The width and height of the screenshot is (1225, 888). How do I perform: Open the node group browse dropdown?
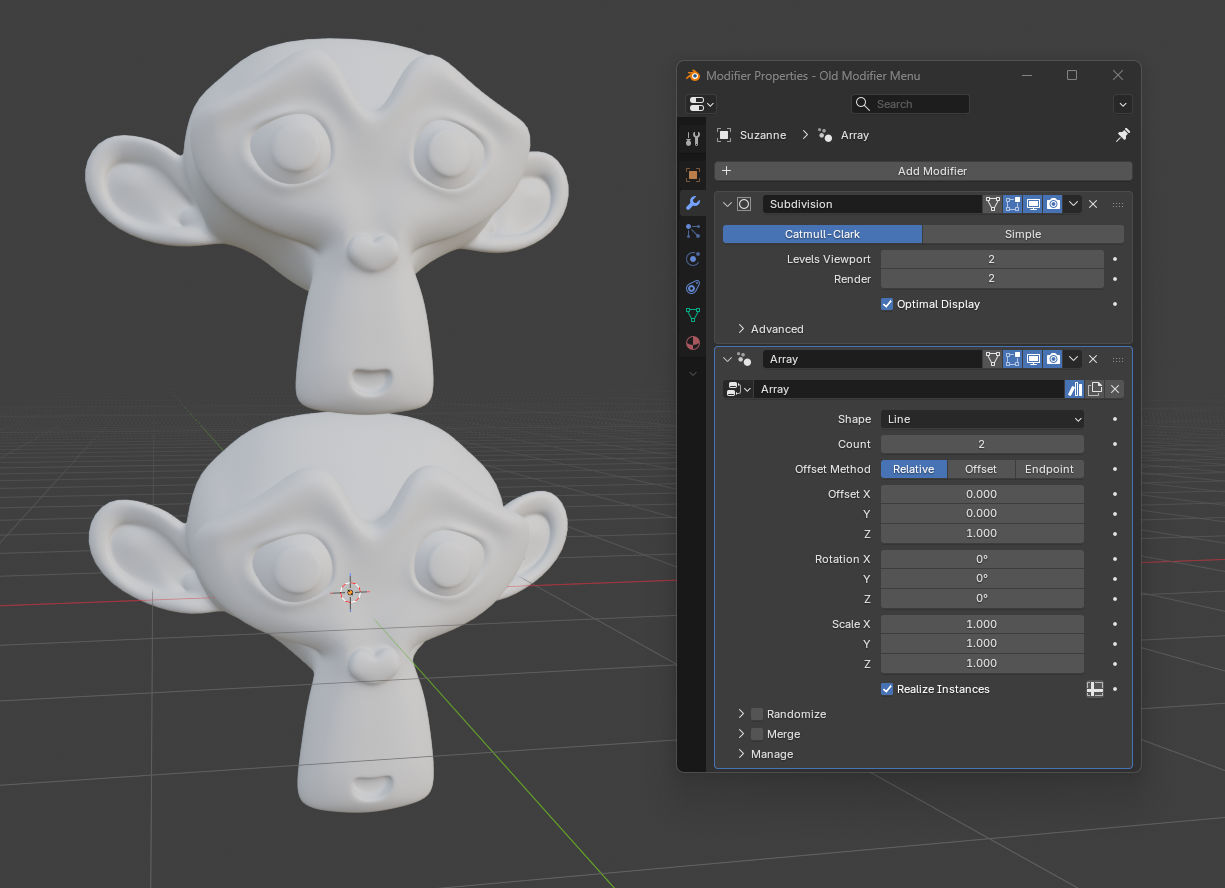(738, 389)
